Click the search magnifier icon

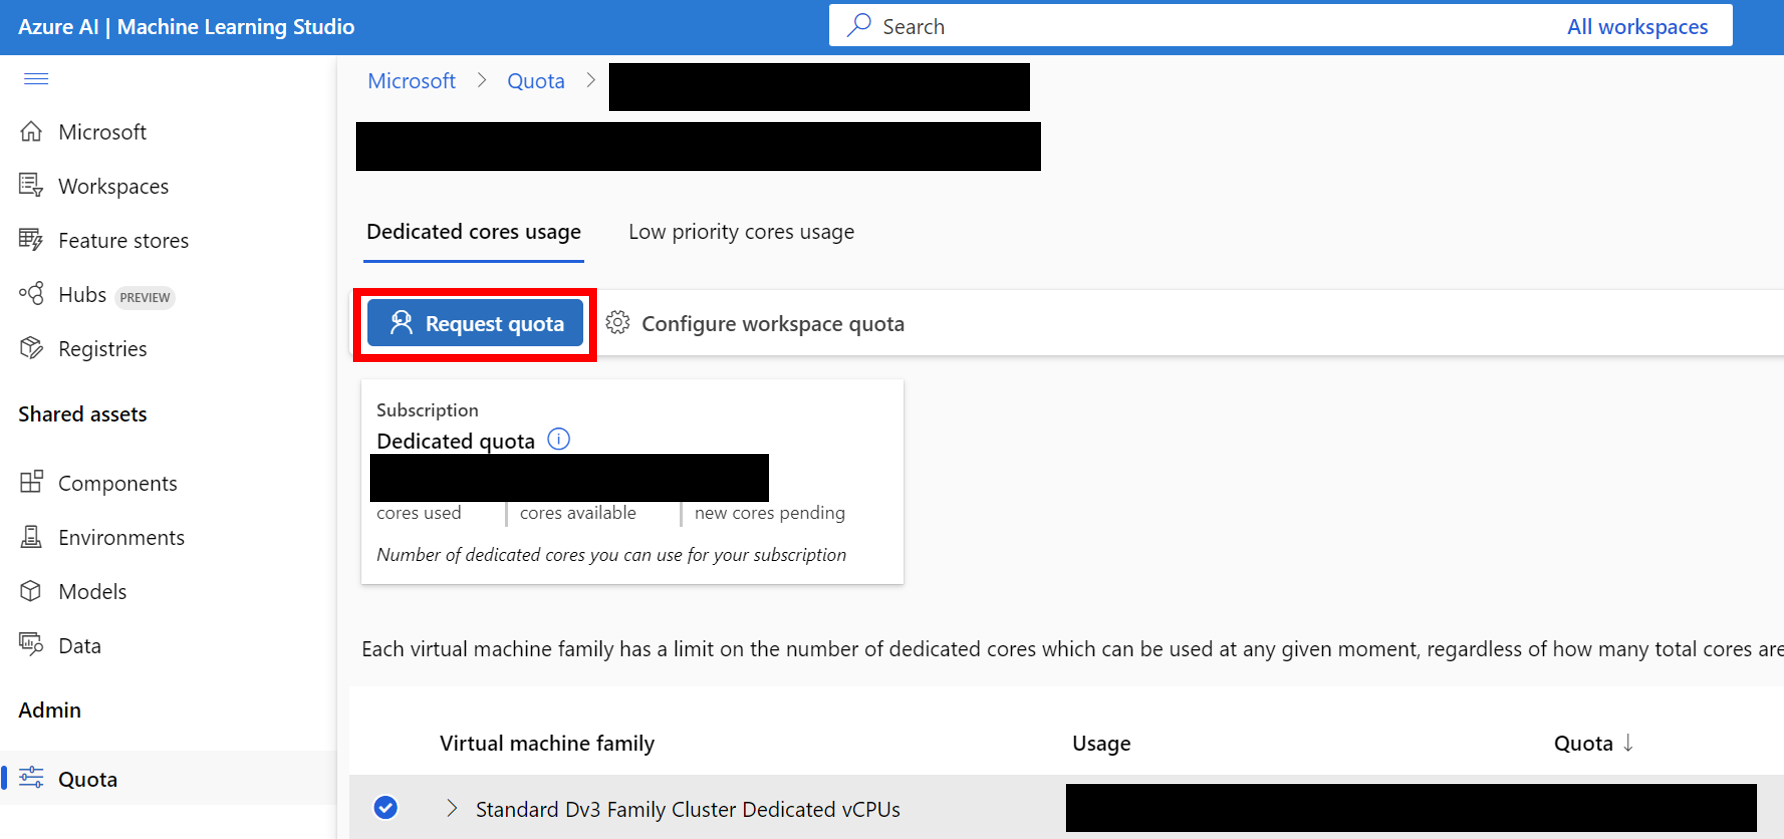858,26
